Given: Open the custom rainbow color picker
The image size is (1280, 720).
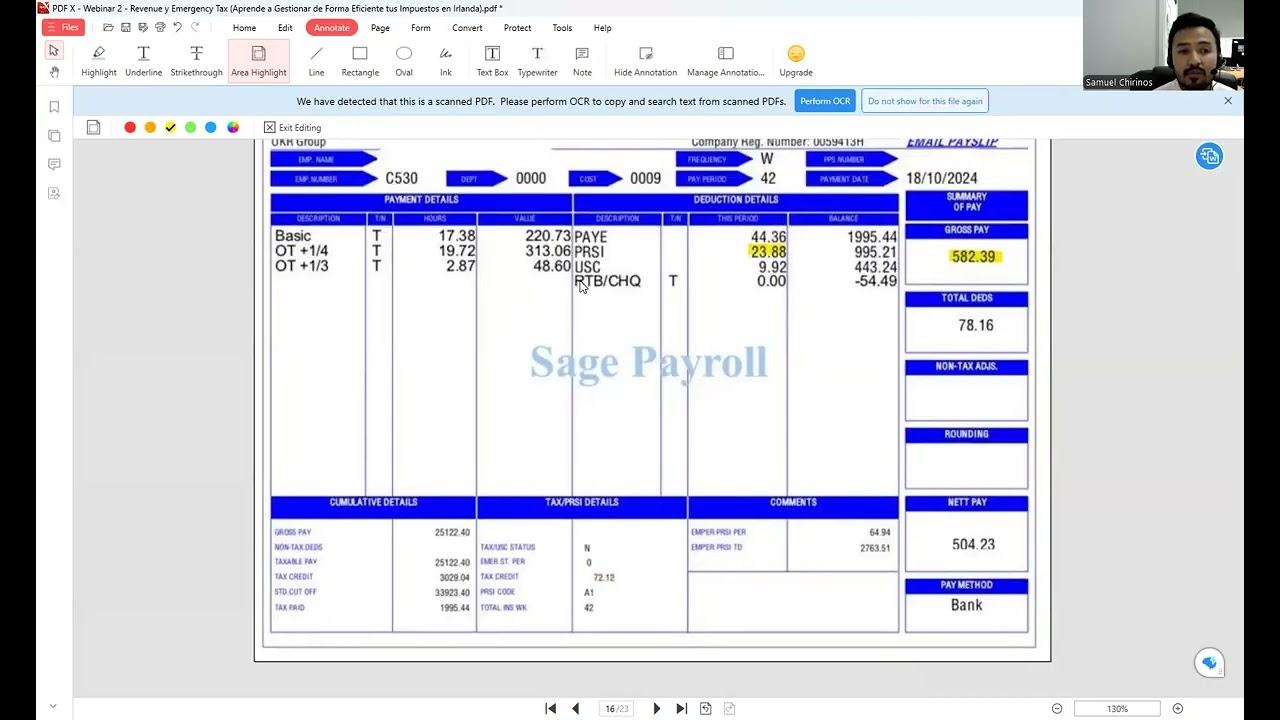Looking at the screenshot, I should 233,127.
